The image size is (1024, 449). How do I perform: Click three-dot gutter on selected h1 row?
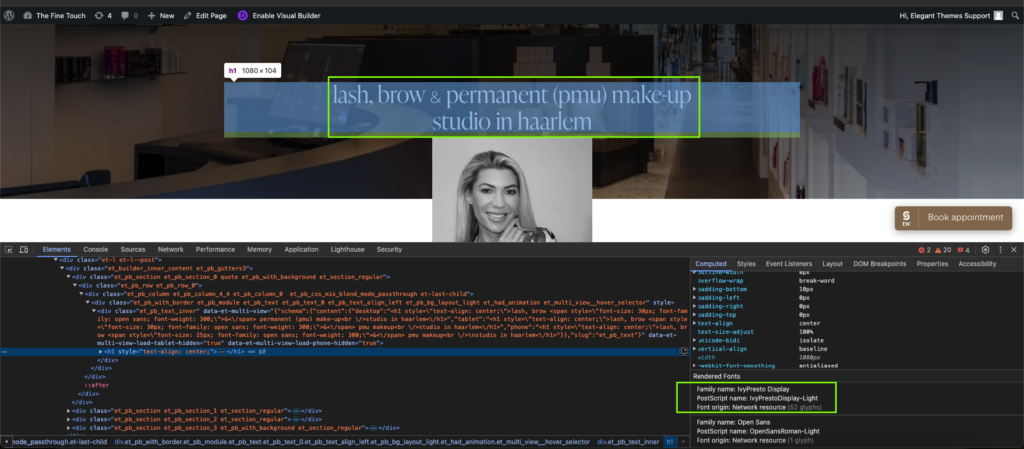click(5, 352)
